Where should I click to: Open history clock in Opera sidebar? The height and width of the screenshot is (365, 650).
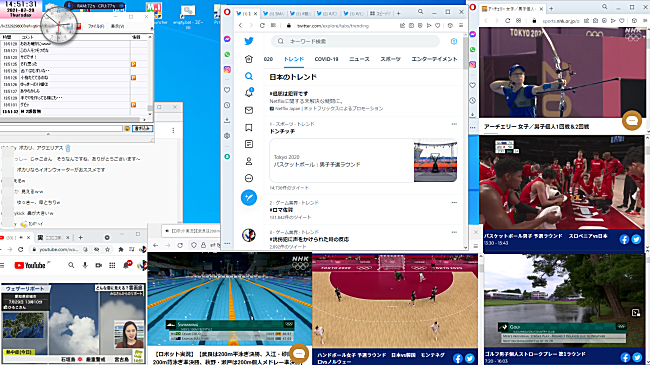pos(227,105)
